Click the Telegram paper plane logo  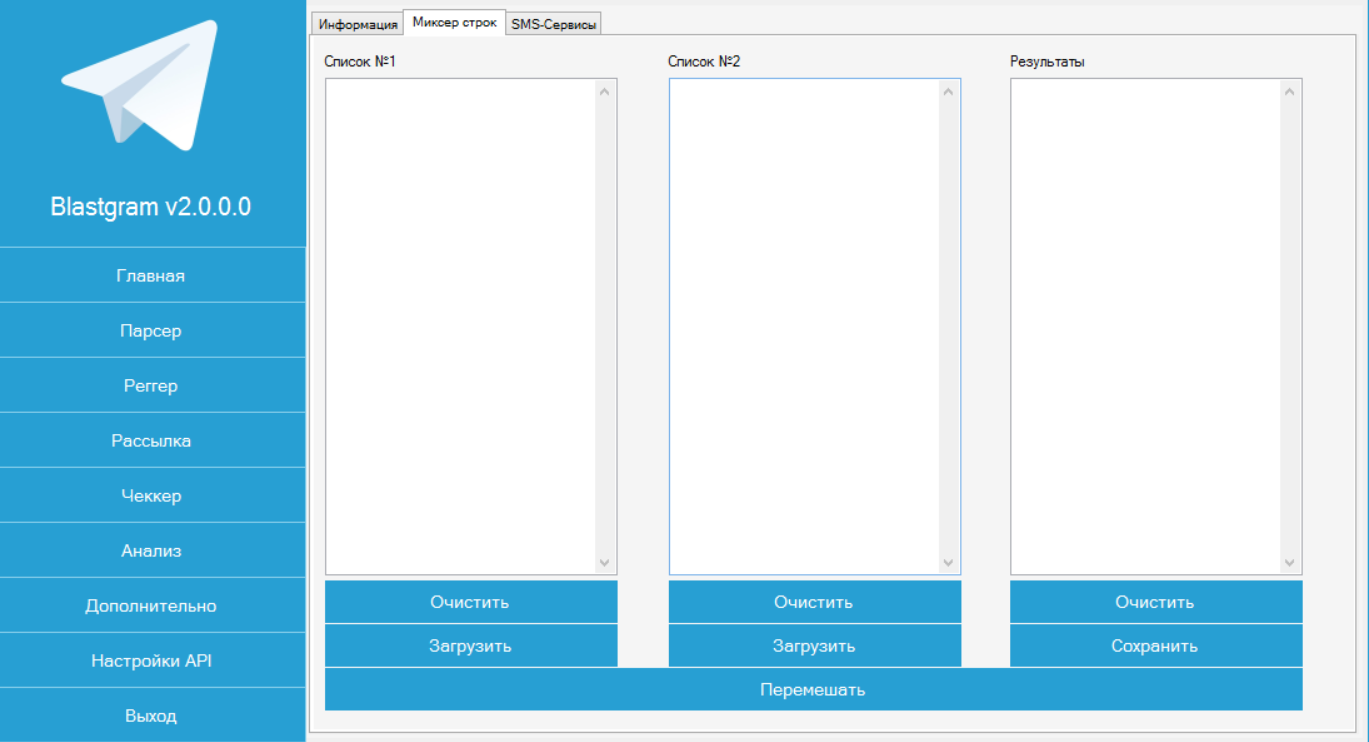click(140, 85)
